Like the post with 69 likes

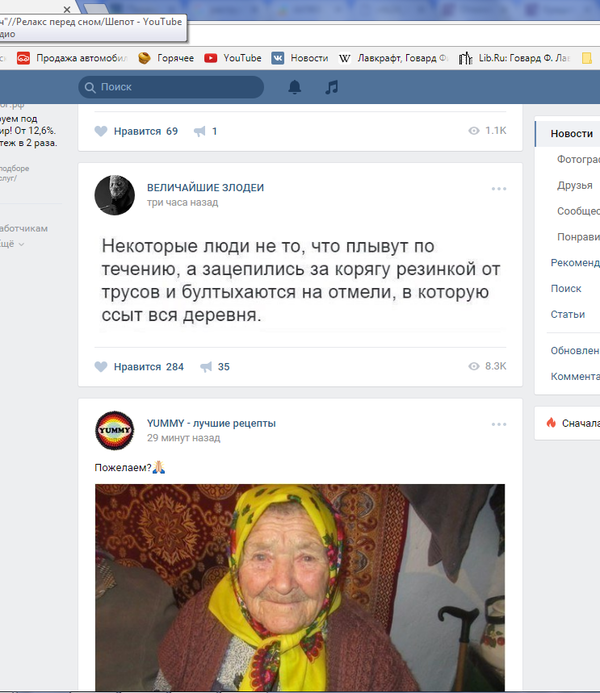136,131
